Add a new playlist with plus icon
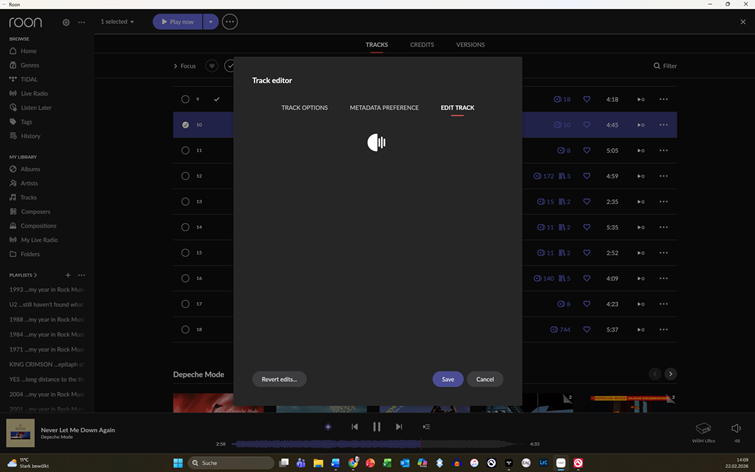755x472 pixels. (68, 275)
